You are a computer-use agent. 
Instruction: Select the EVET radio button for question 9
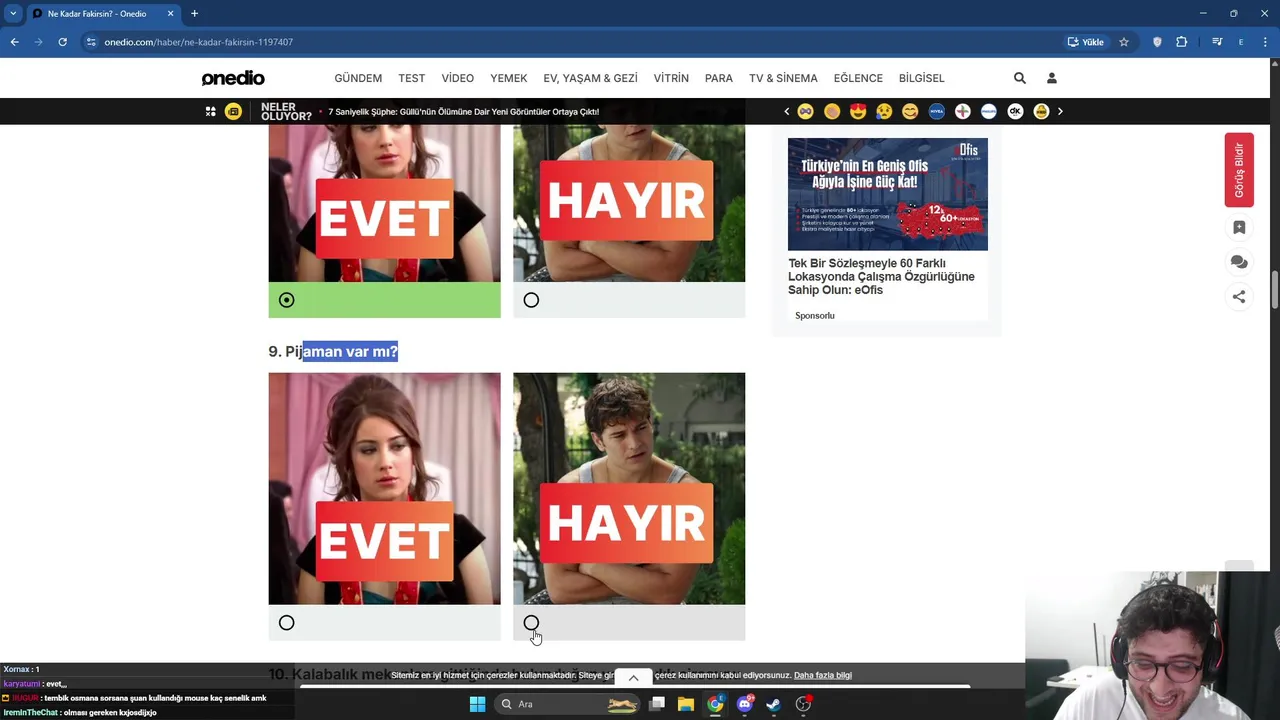[286, 623]
